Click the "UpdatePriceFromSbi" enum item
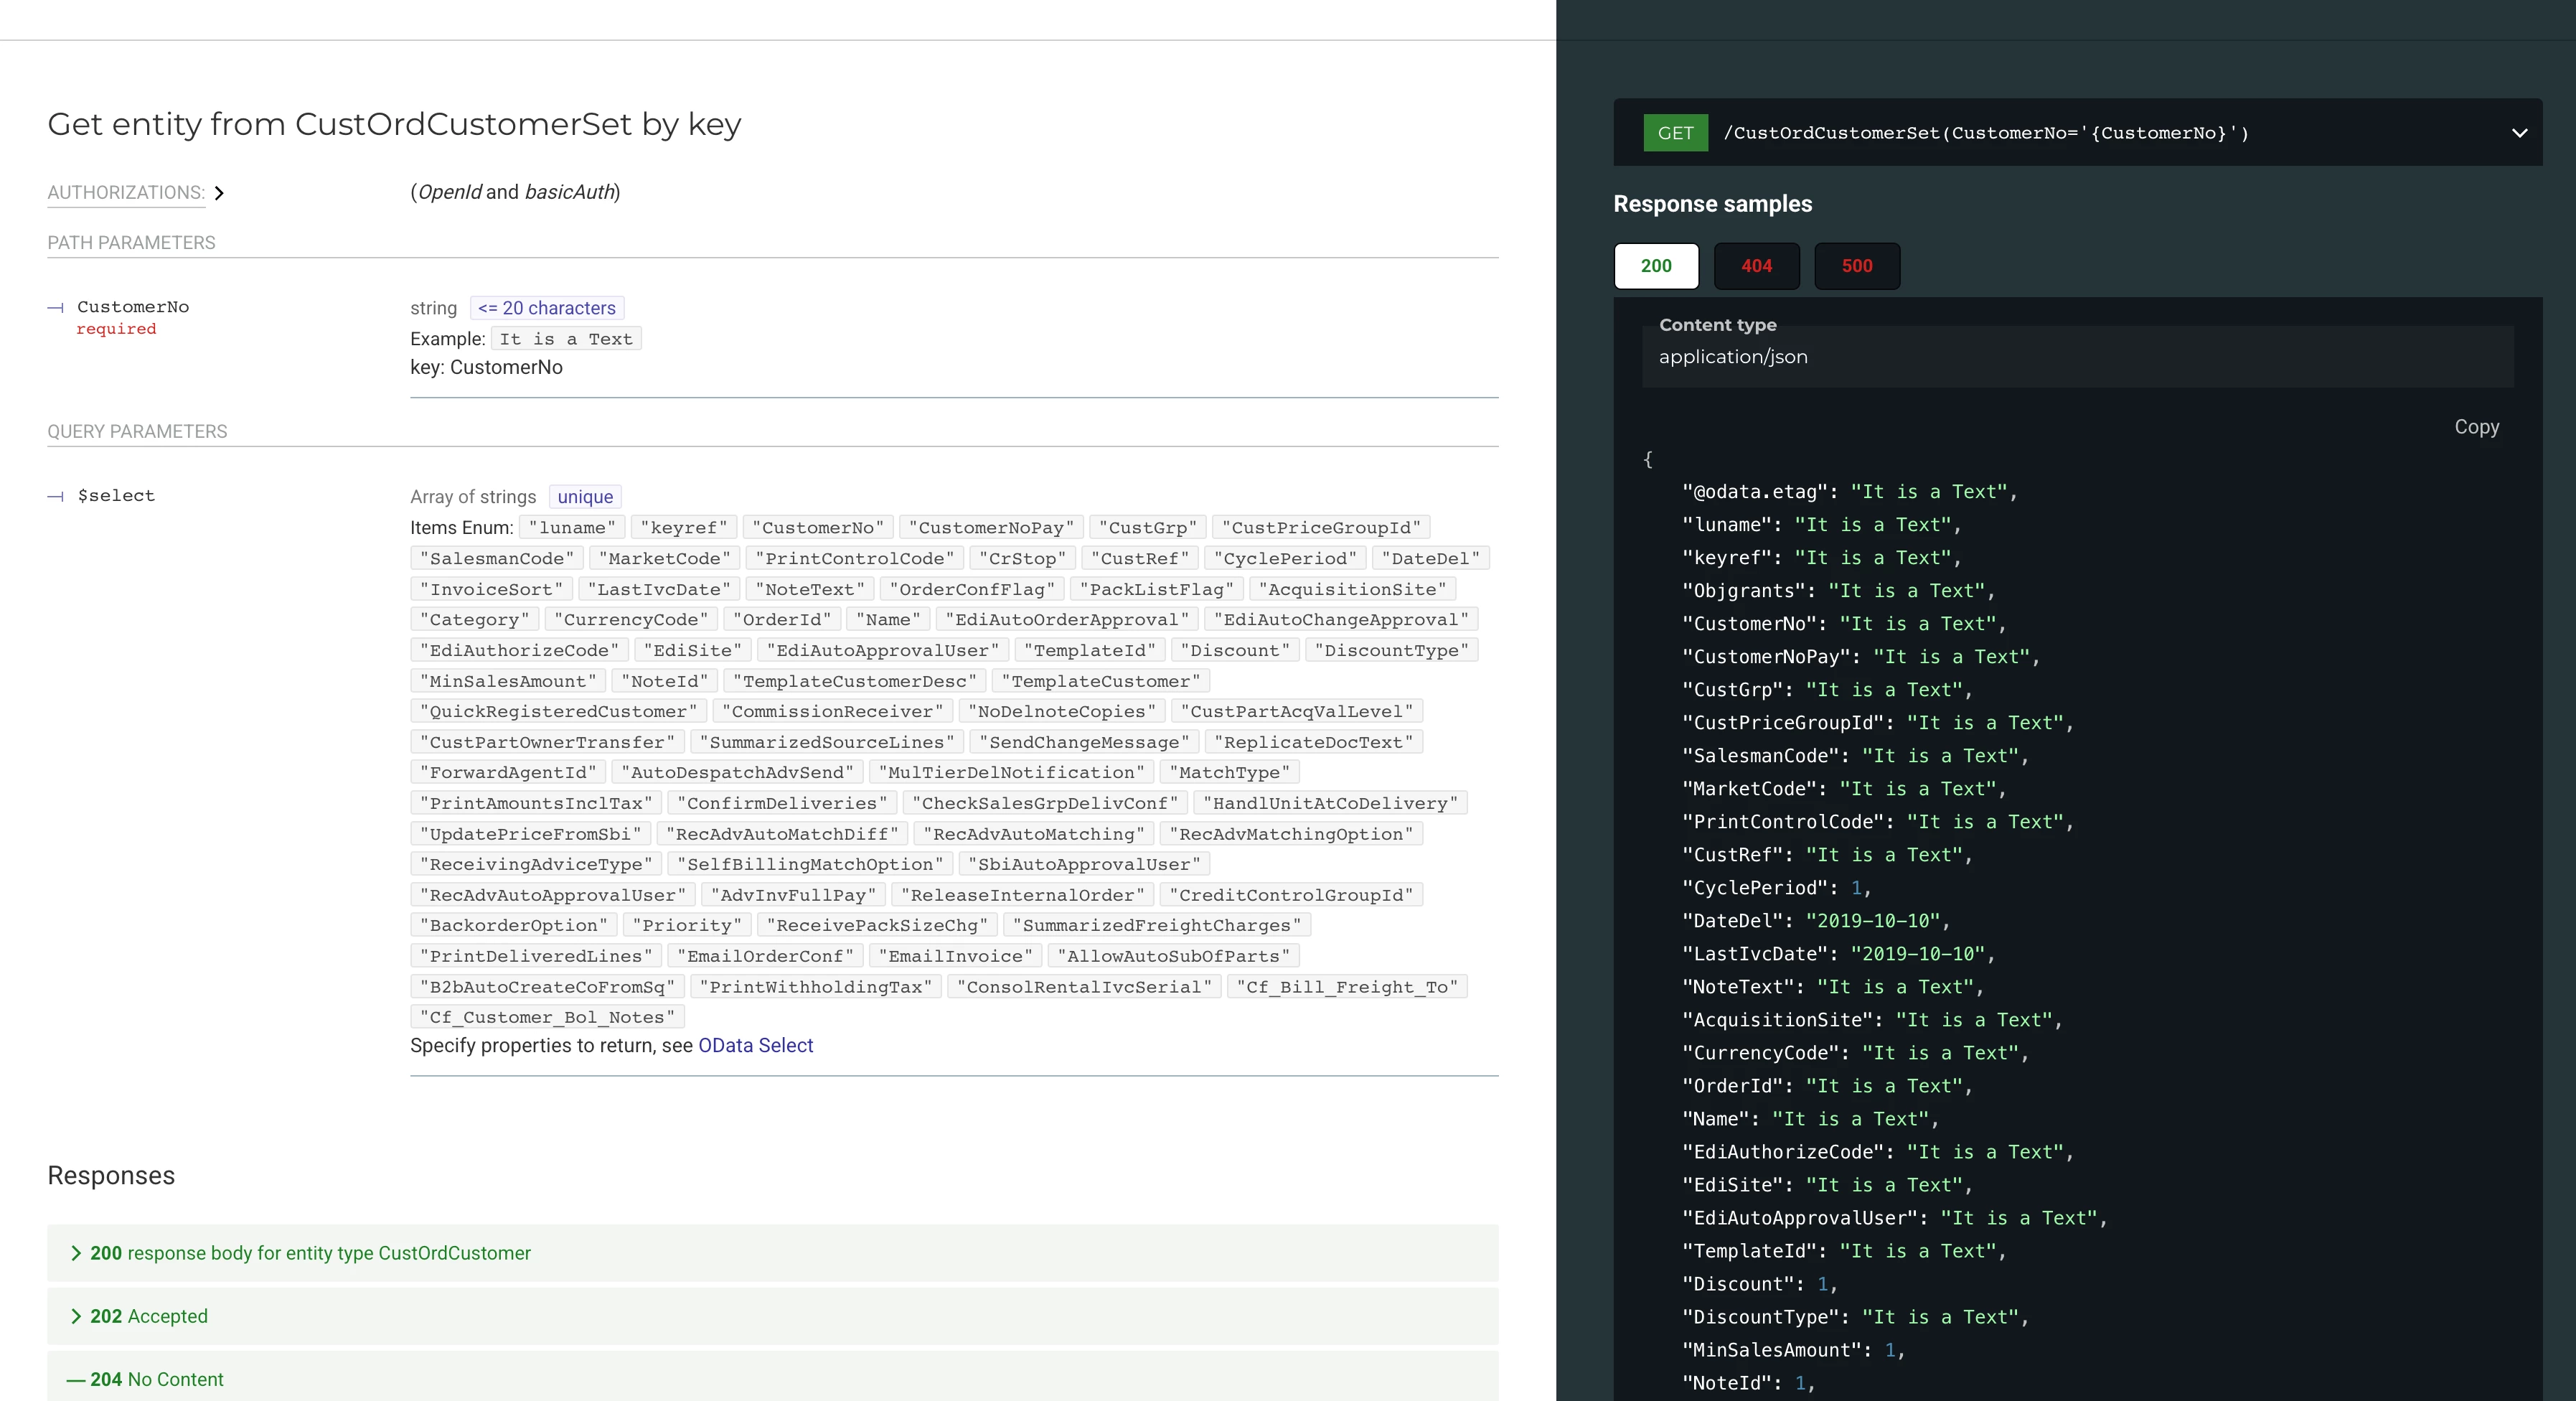2576x1401 pixels. click(531, 834)
